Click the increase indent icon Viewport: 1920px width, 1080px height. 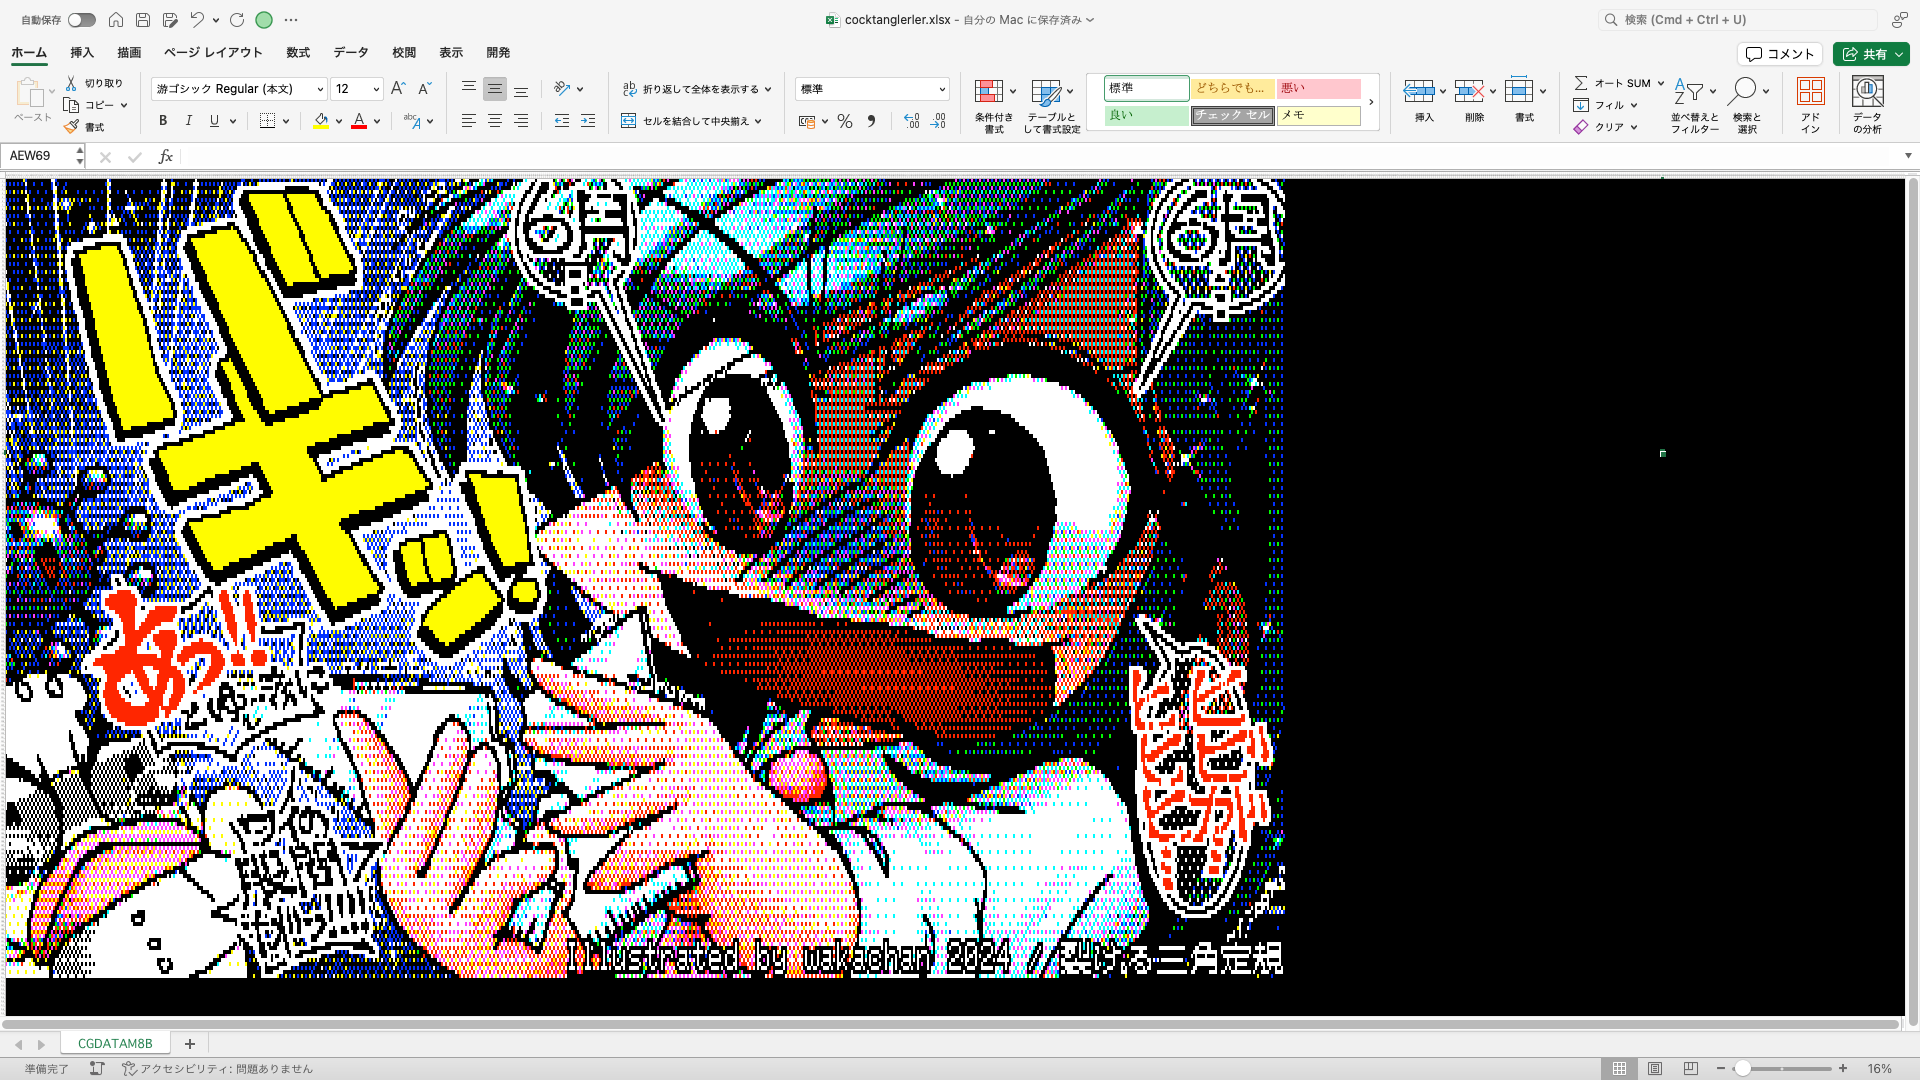(x=588, y=121)
